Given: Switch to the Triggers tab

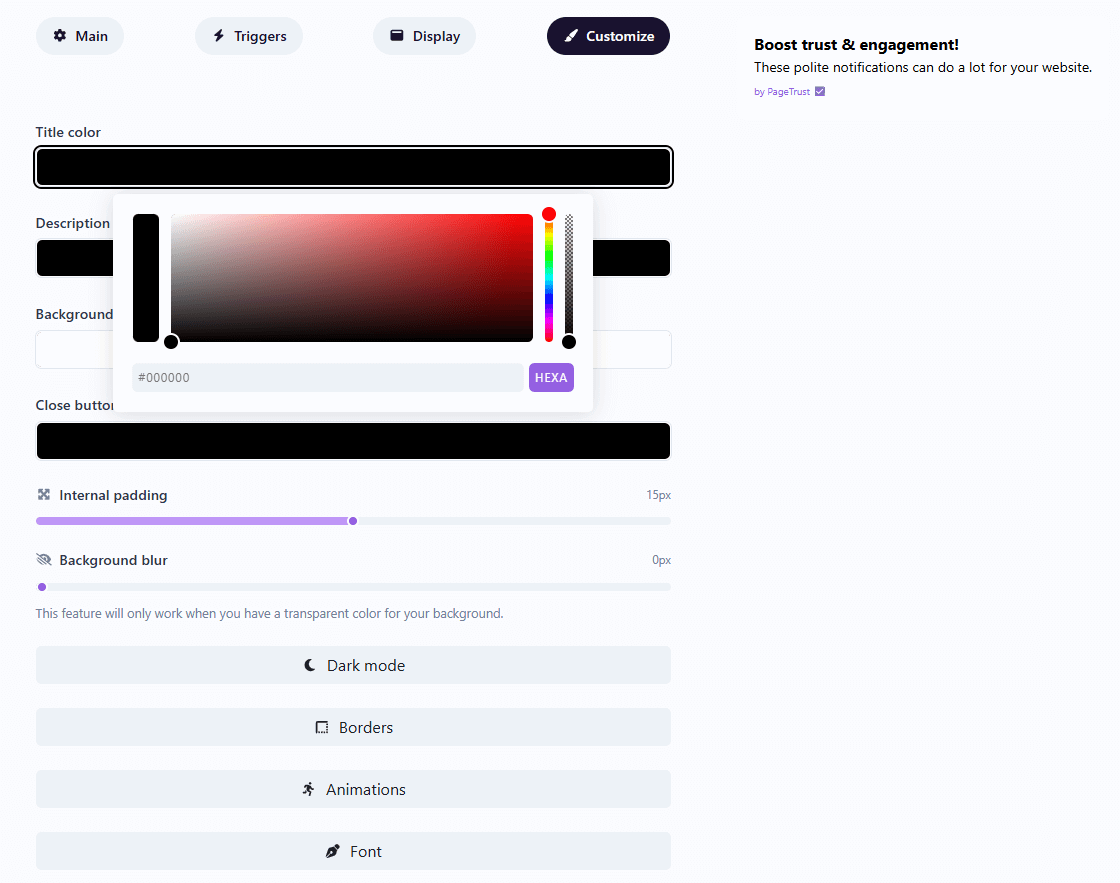Looking at the screenshot, I should [249, 36].
